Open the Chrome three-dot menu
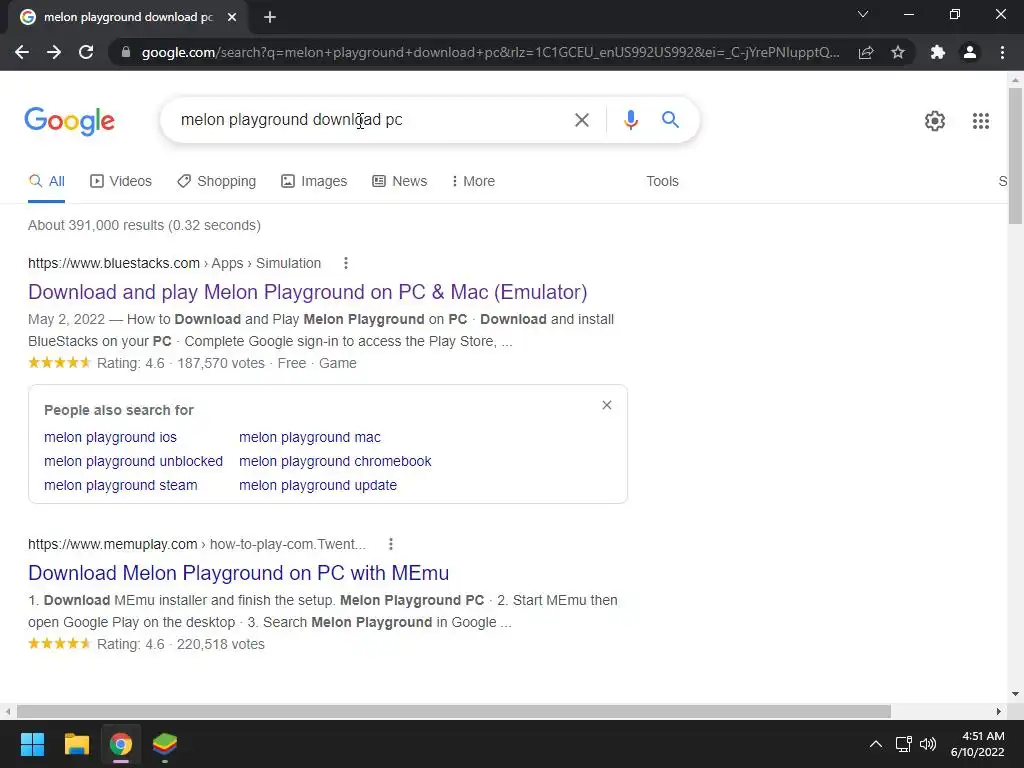 coord(1002,52)
